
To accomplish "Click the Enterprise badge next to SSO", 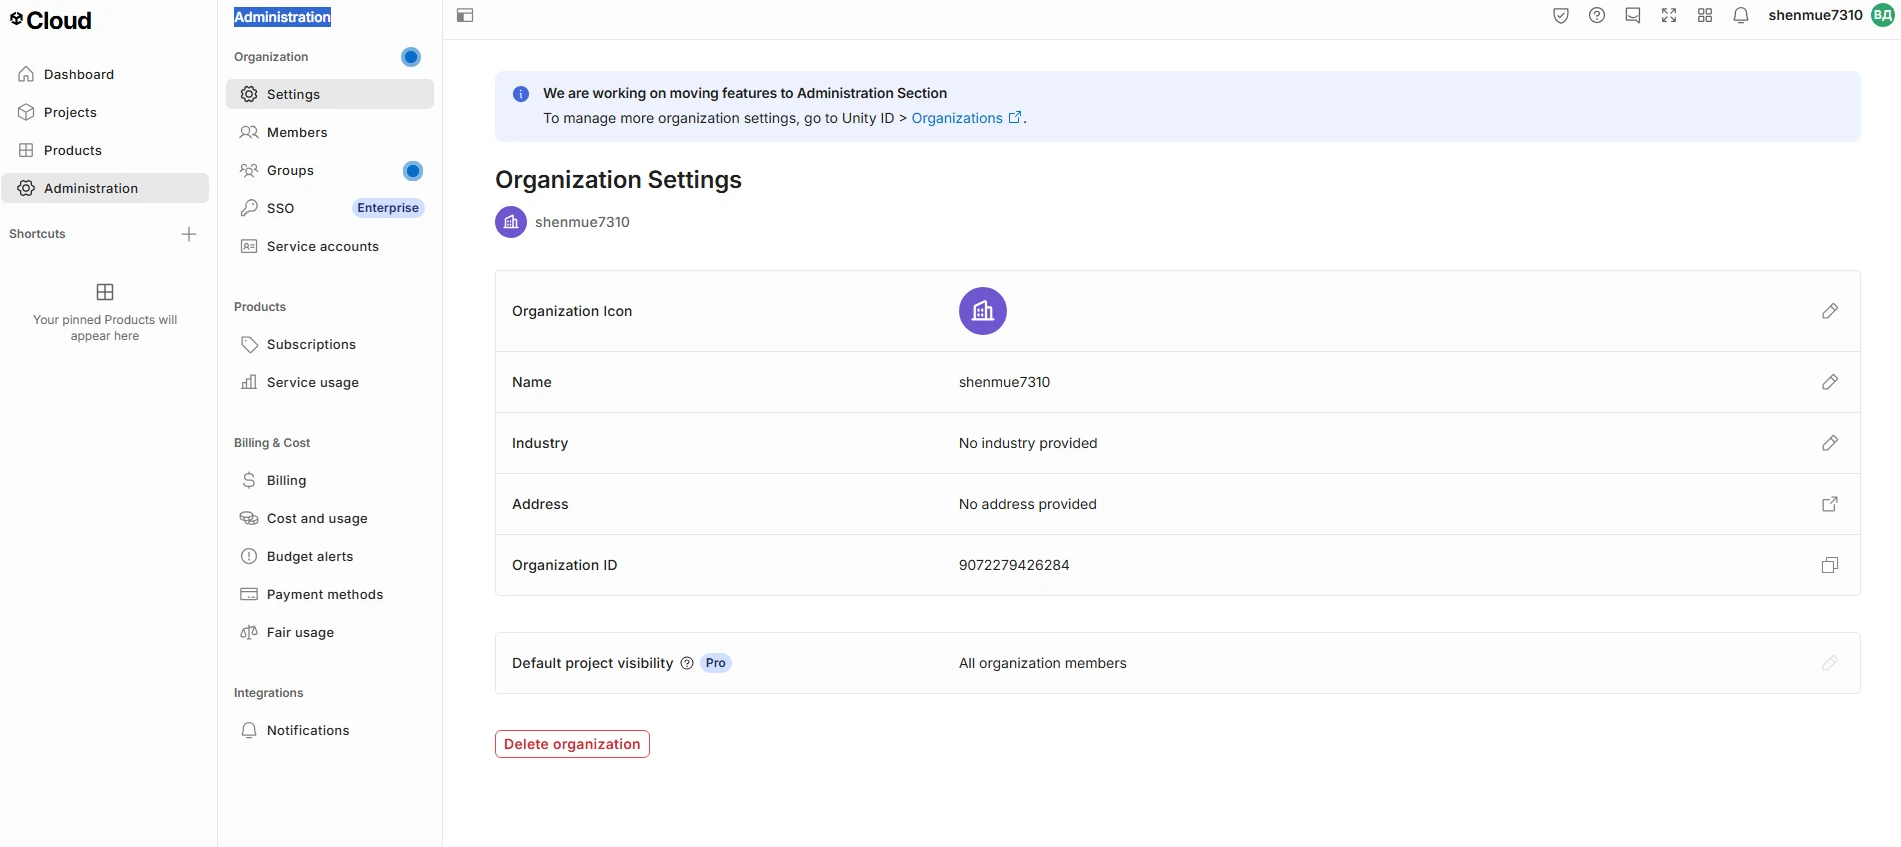I will coord(388,208).
